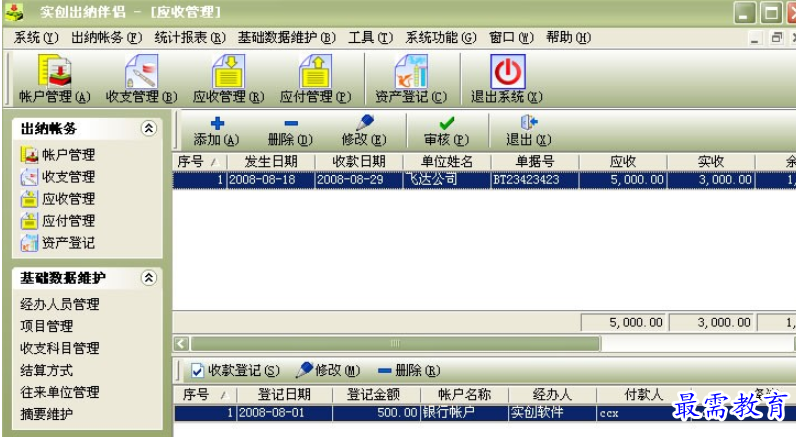796x437 pixels.
Task: Click 经办人 column header
Action: point(552,394)
